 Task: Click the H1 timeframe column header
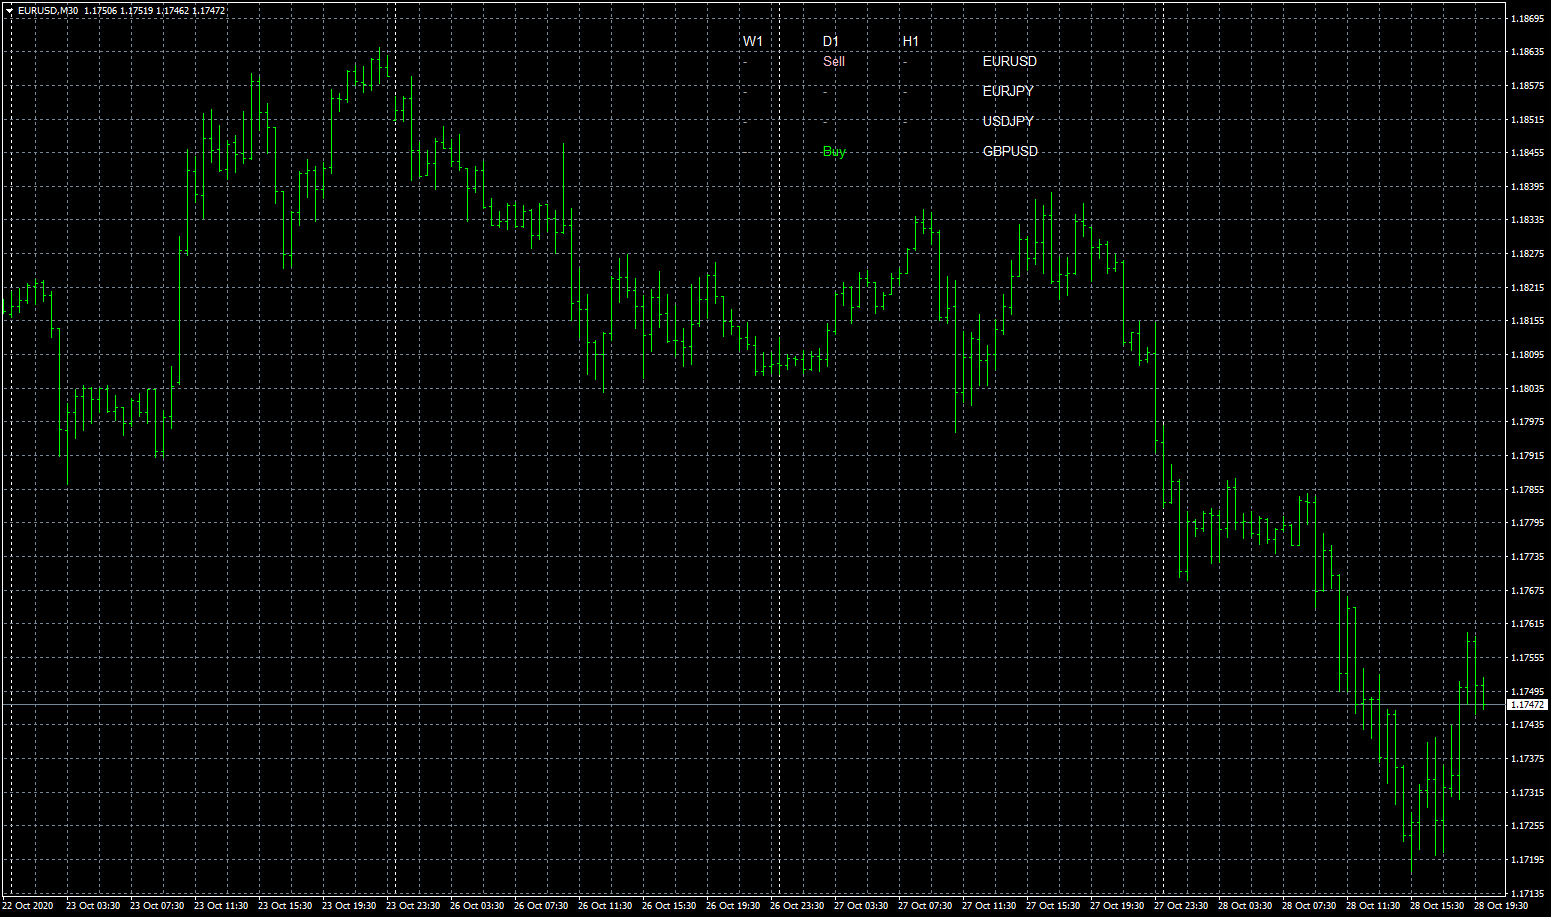911,41
